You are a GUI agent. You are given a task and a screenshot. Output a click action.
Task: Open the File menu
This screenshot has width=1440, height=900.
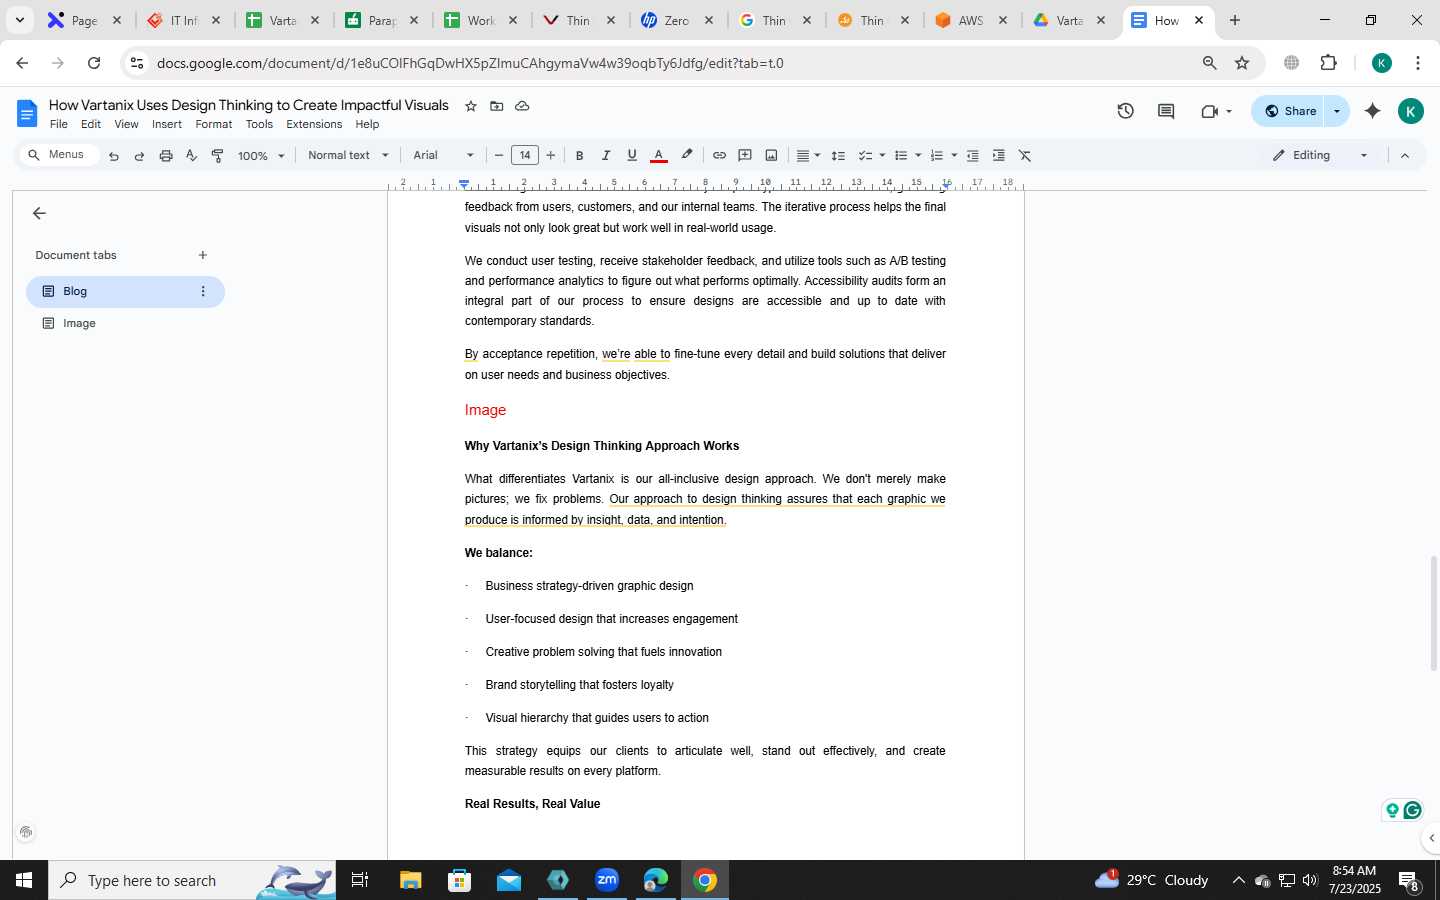coord(59,125)
